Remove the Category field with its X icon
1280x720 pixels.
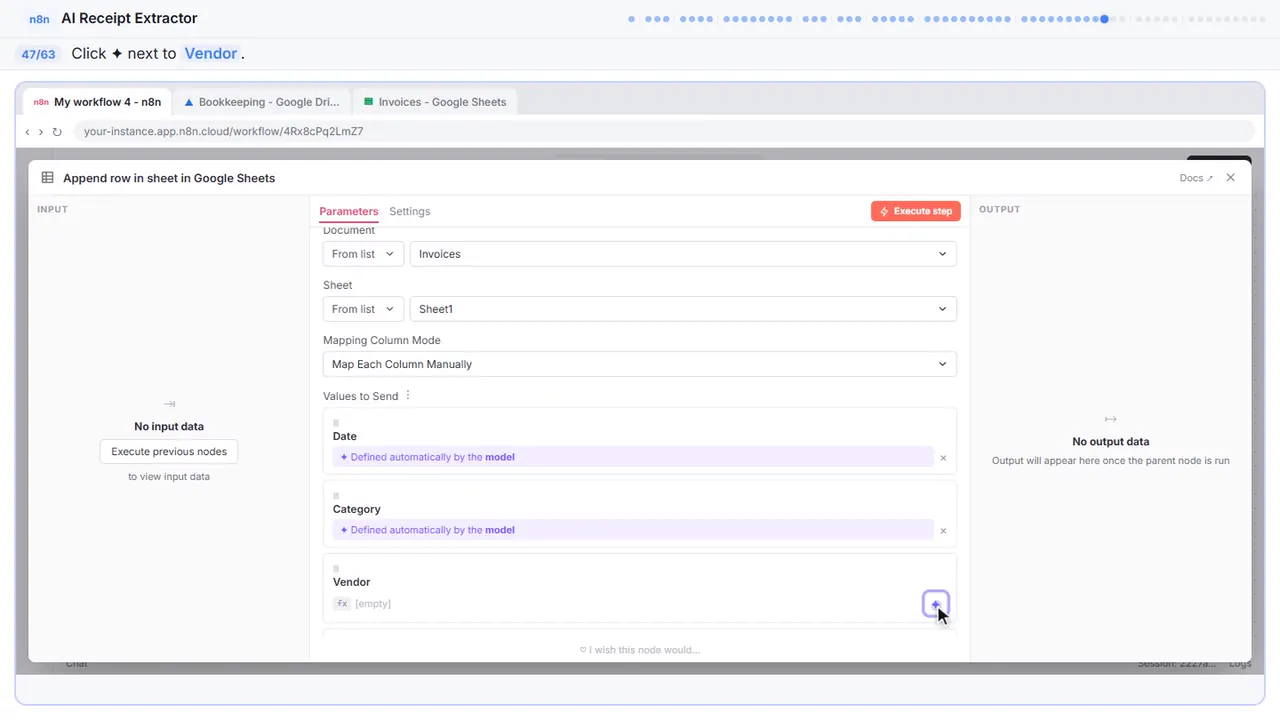click(943, 531)
